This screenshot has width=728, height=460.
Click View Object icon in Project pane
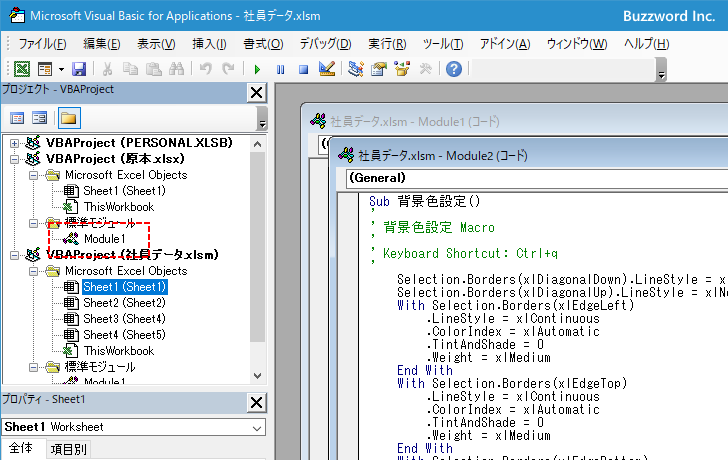point(39,118)
